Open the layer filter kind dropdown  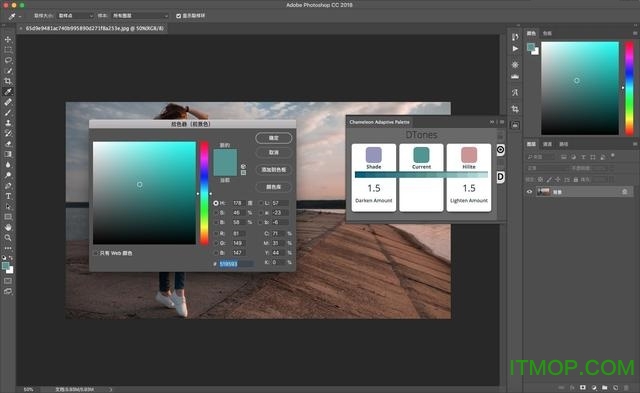[541, 157]
